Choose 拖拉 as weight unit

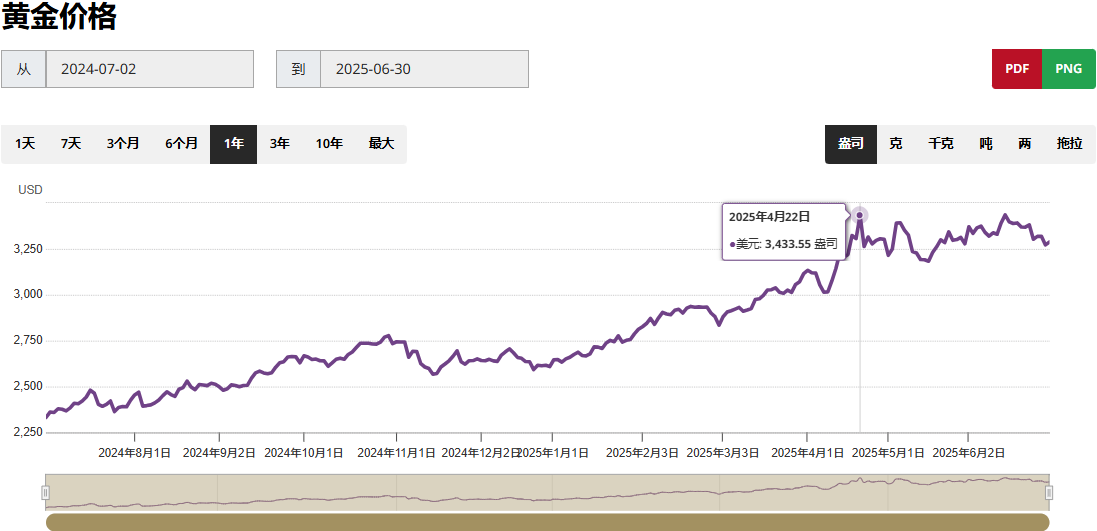[x=1070, y=144]
